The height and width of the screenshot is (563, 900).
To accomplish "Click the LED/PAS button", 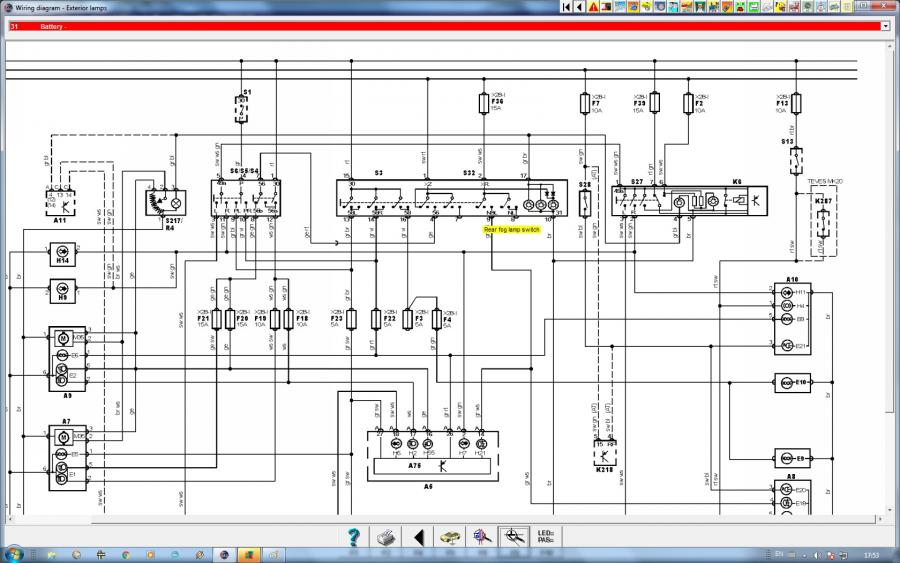I will tap(546, 537).
